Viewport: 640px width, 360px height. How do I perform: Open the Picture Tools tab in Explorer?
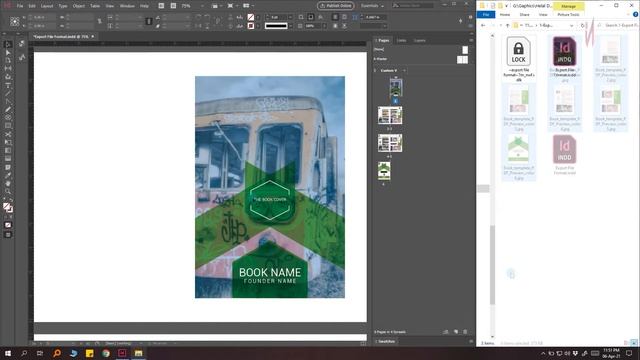tap(568, 14)
